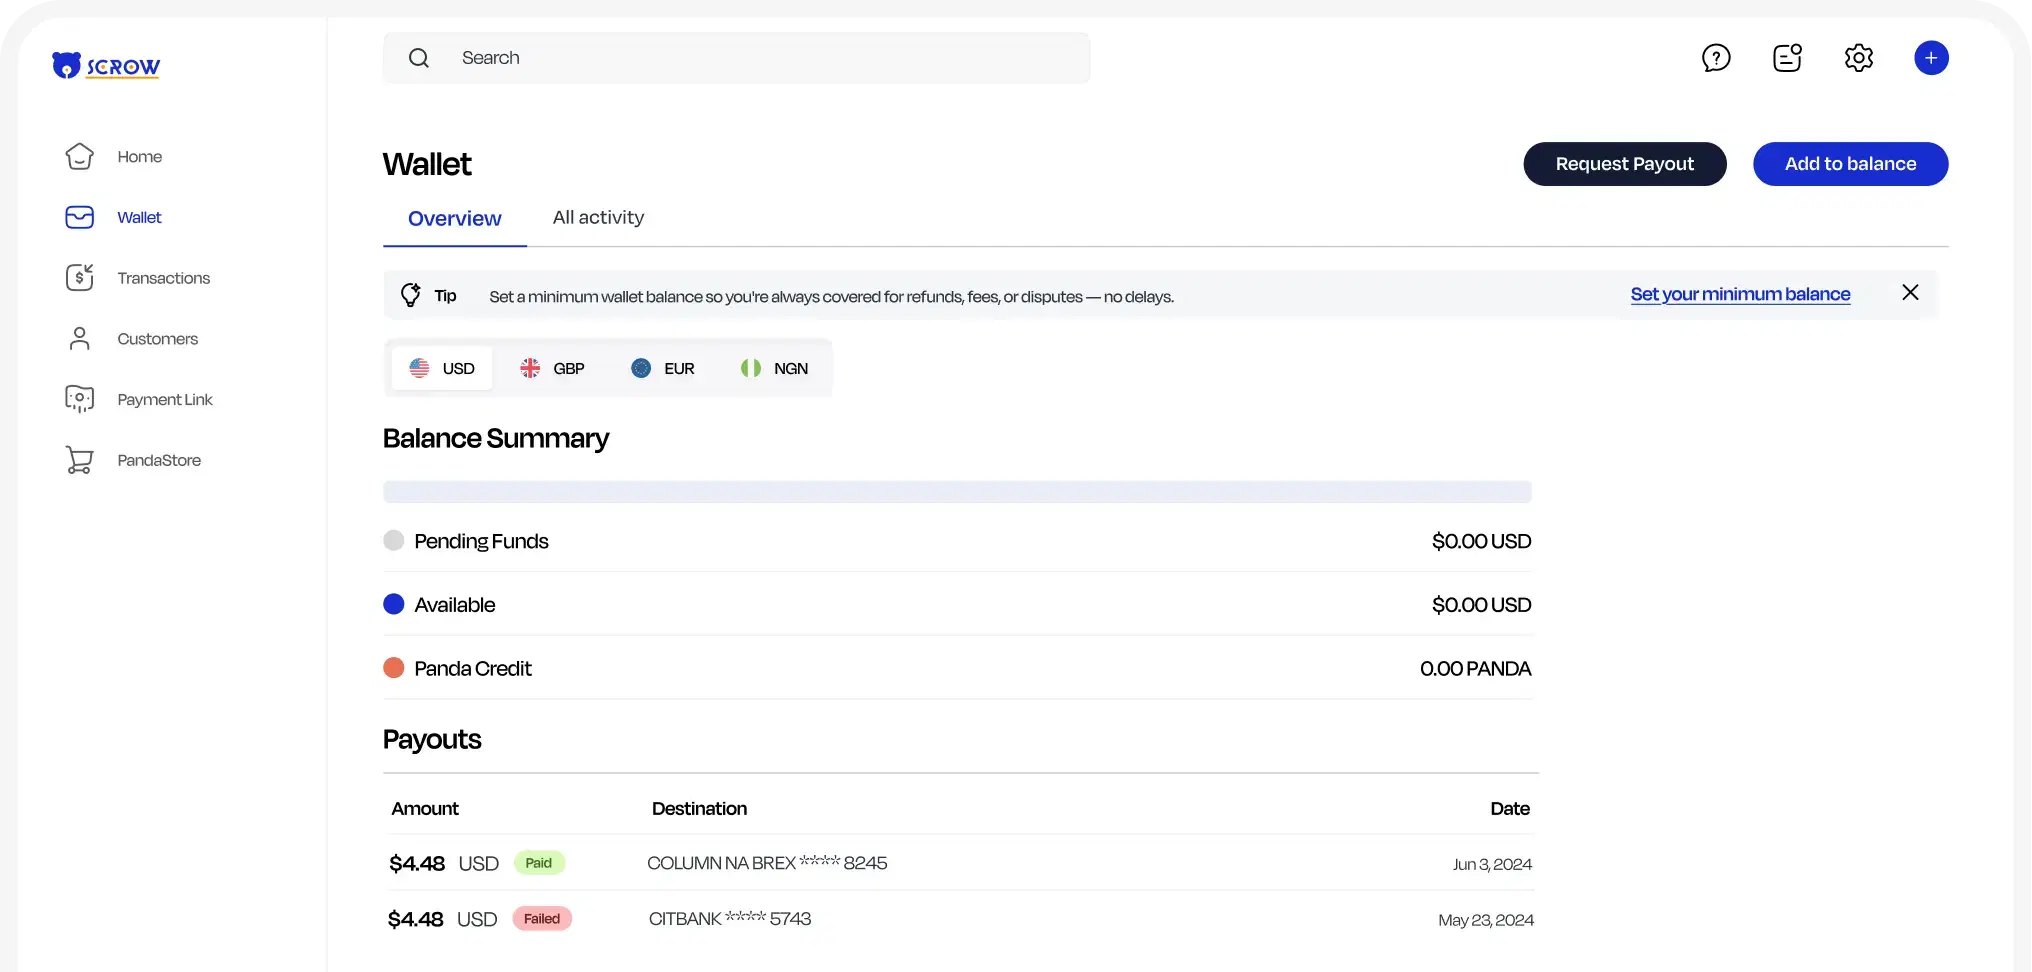
Task: Select the Overview tab
Action: (x=454, y=218)
